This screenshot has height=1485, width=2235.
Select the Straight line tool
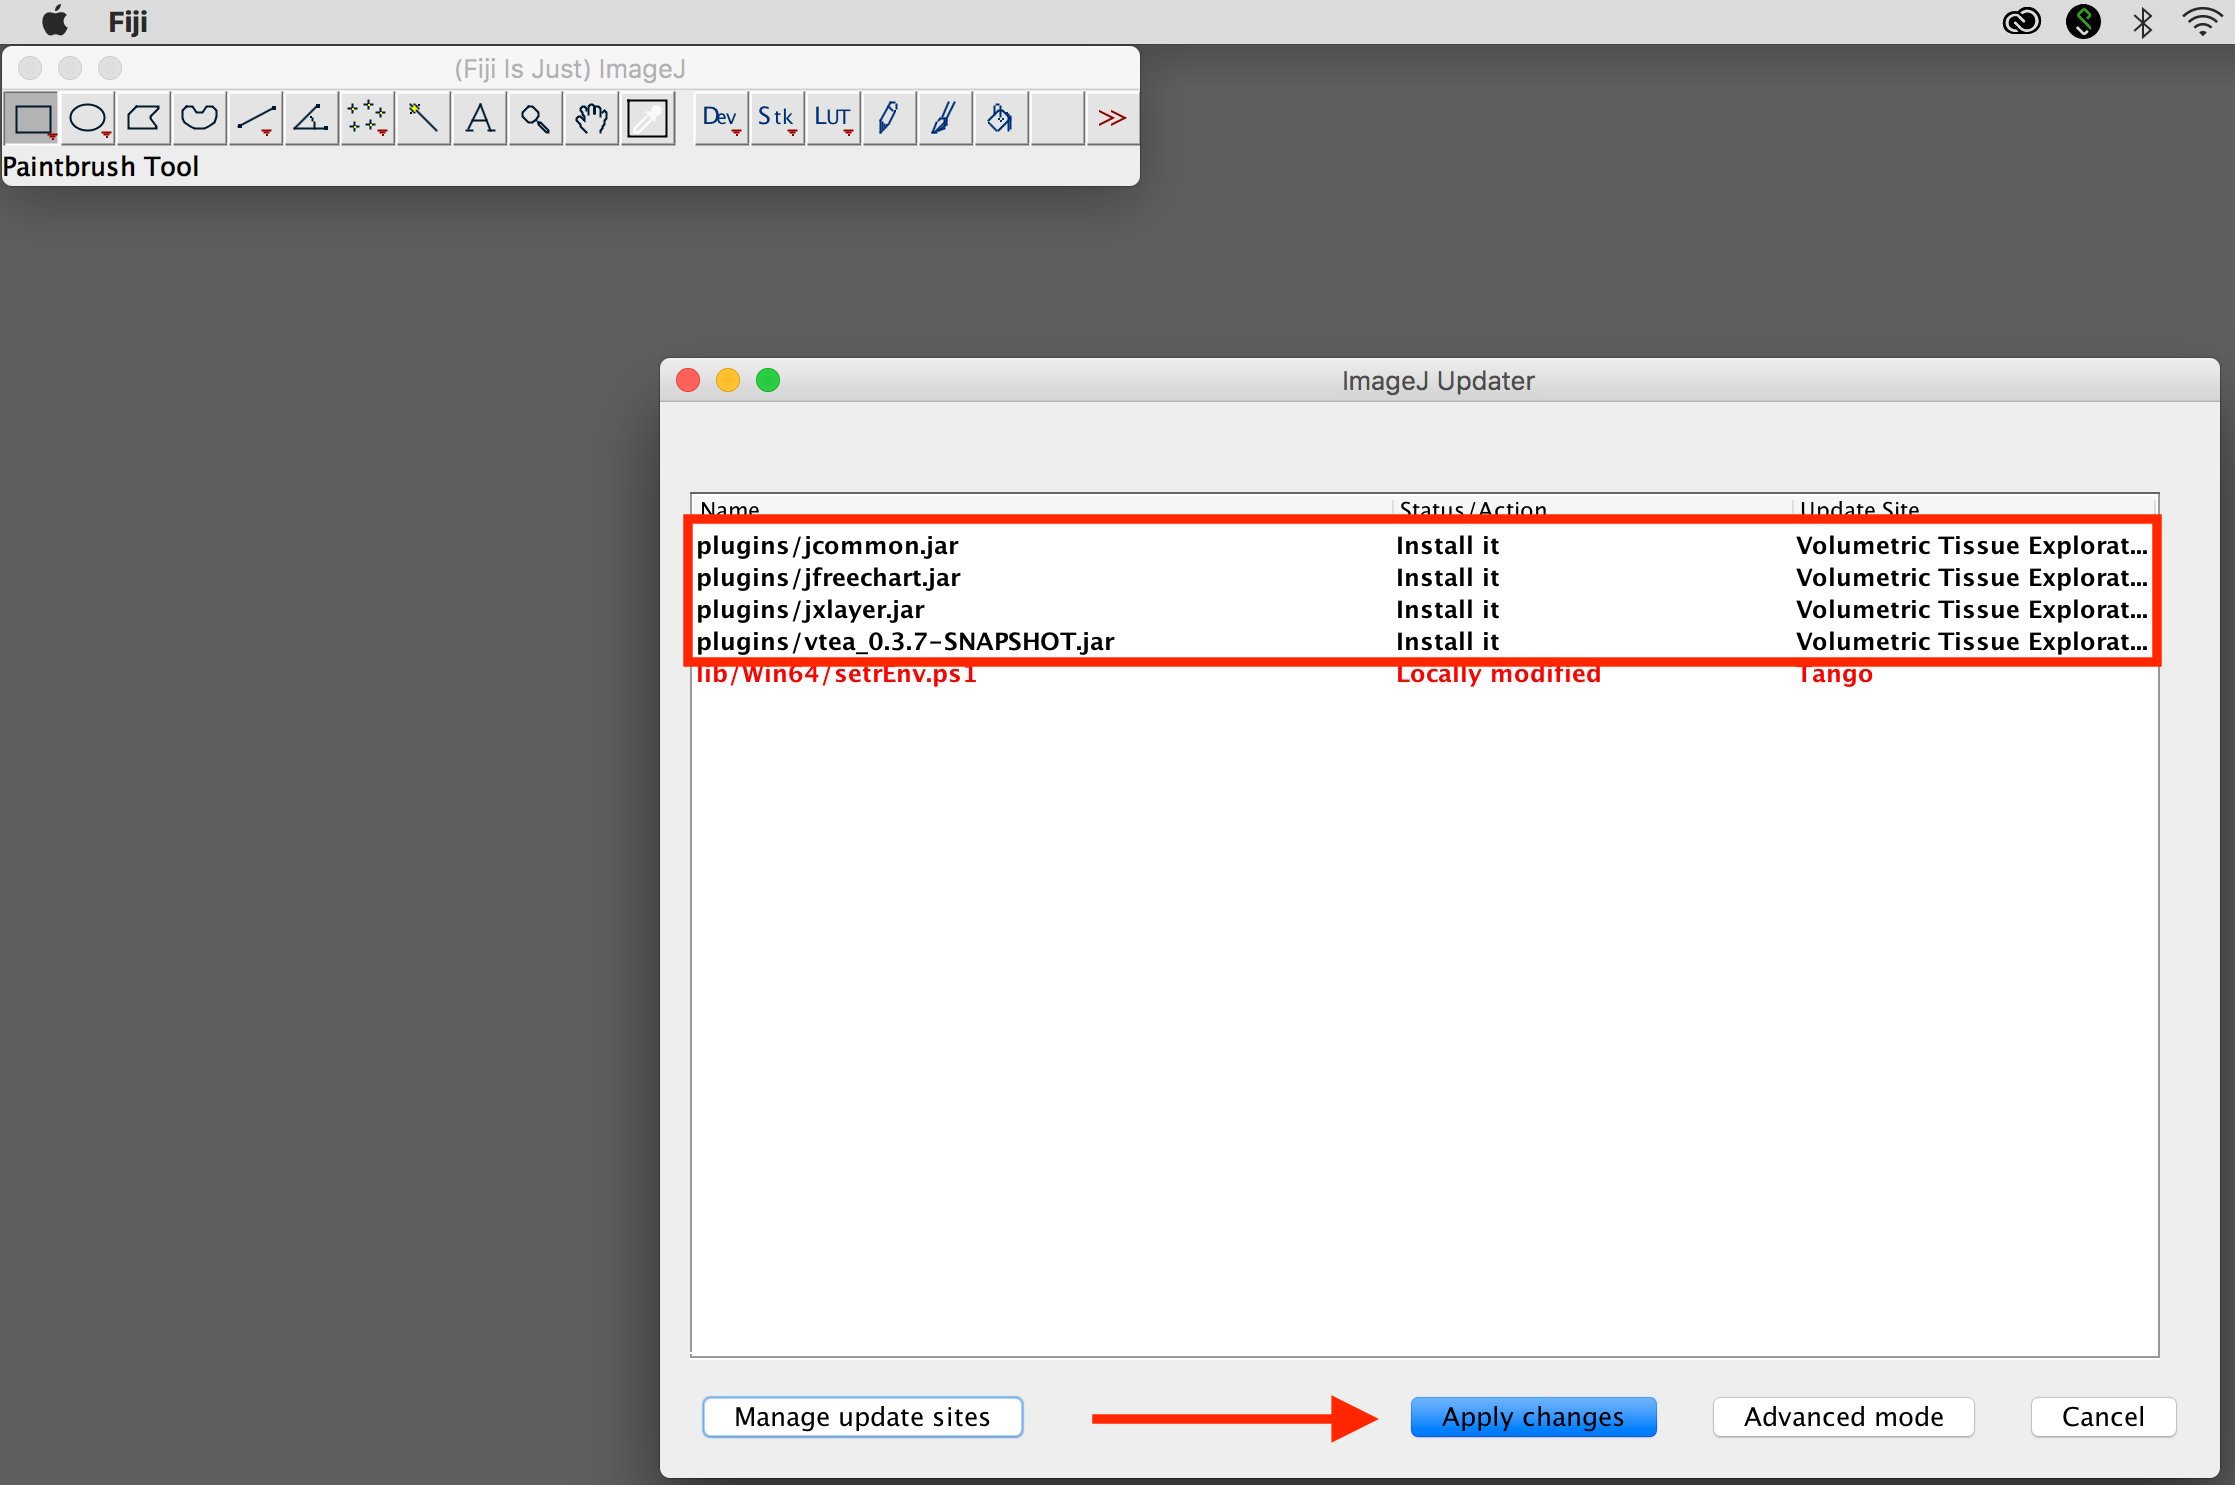tap(257, 116)
